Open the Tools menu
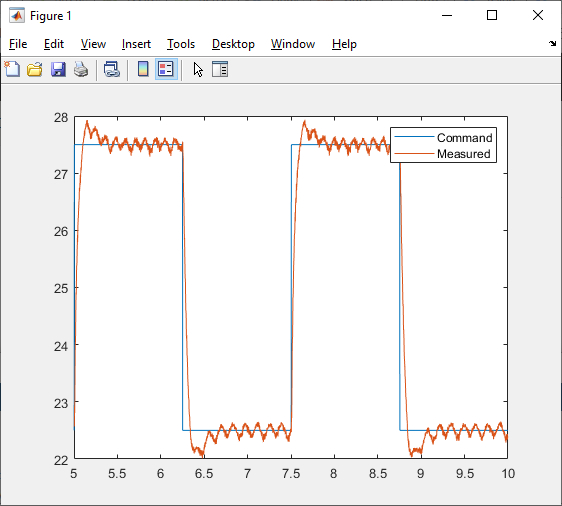 pos(181,44)
